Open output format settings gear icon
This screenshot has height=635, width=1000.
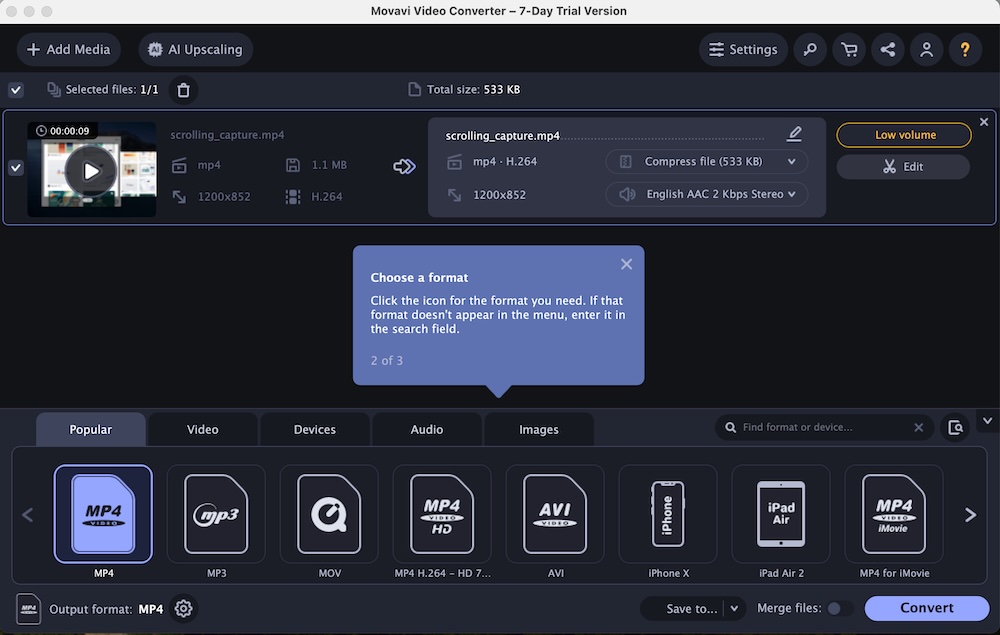pyautogui.click(x=183, y=609)
